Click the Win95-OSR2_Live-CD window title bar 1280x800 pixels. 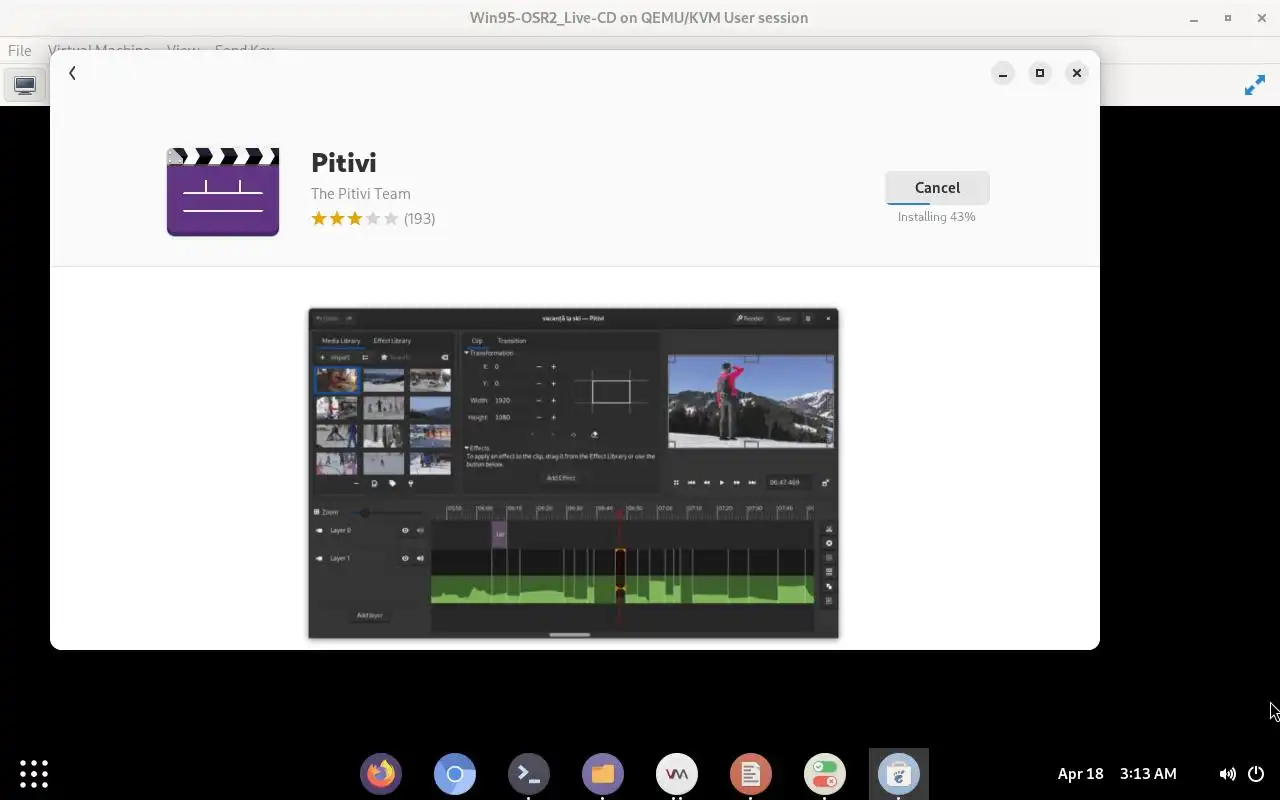(639, 18)
